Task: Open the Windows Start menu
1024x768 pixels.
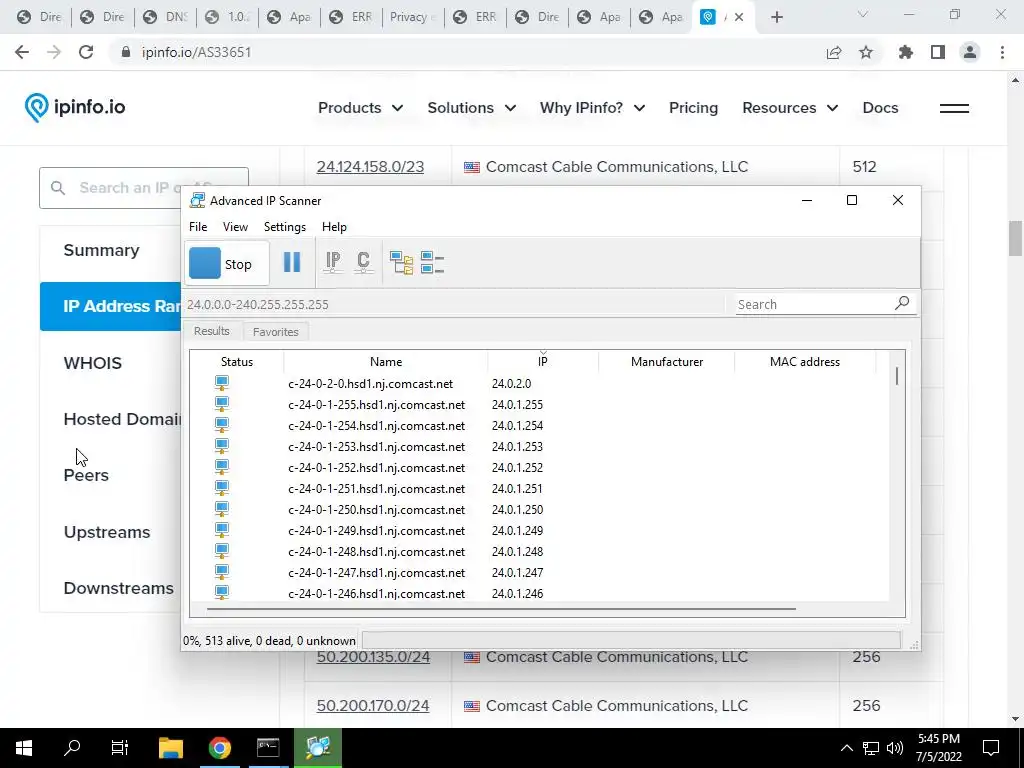Action: (x=24, y=748)
